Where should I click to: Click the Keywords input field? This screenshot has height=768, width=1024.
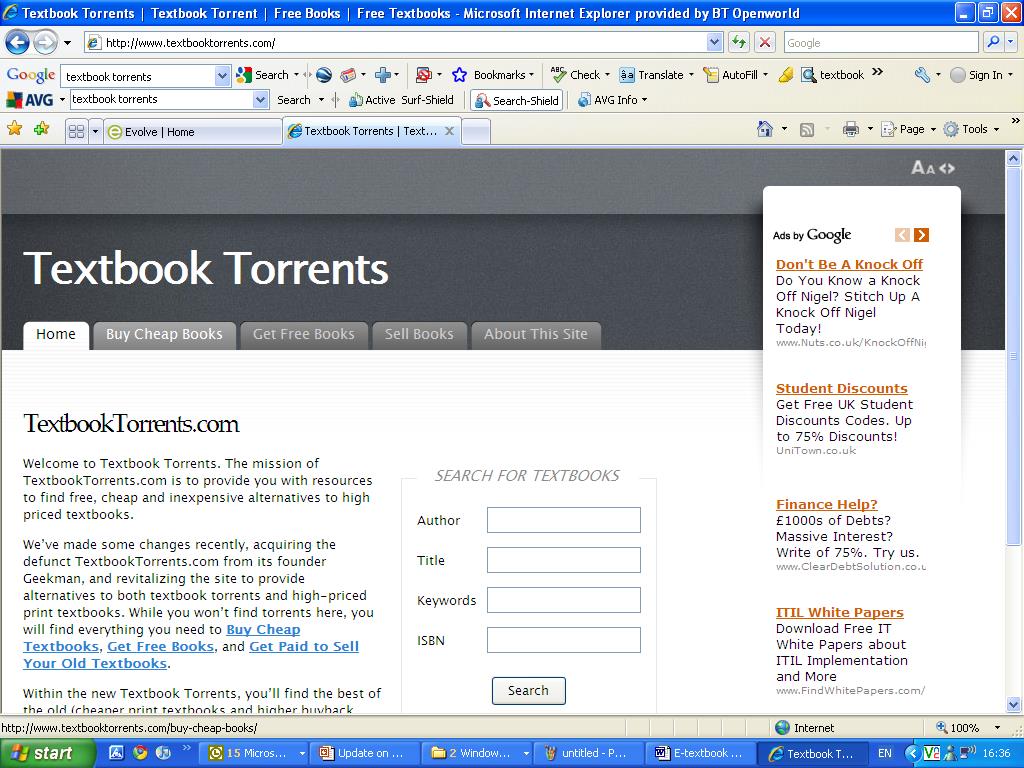pyautogui.click(x=564, y=600)
